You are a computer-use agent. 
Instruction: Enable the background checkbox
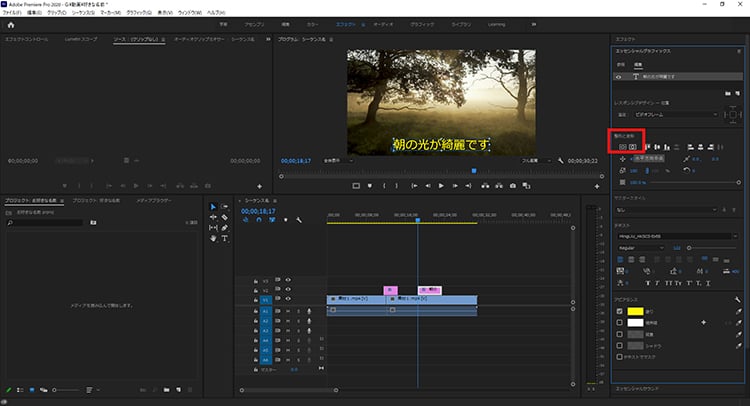point(620,334)
